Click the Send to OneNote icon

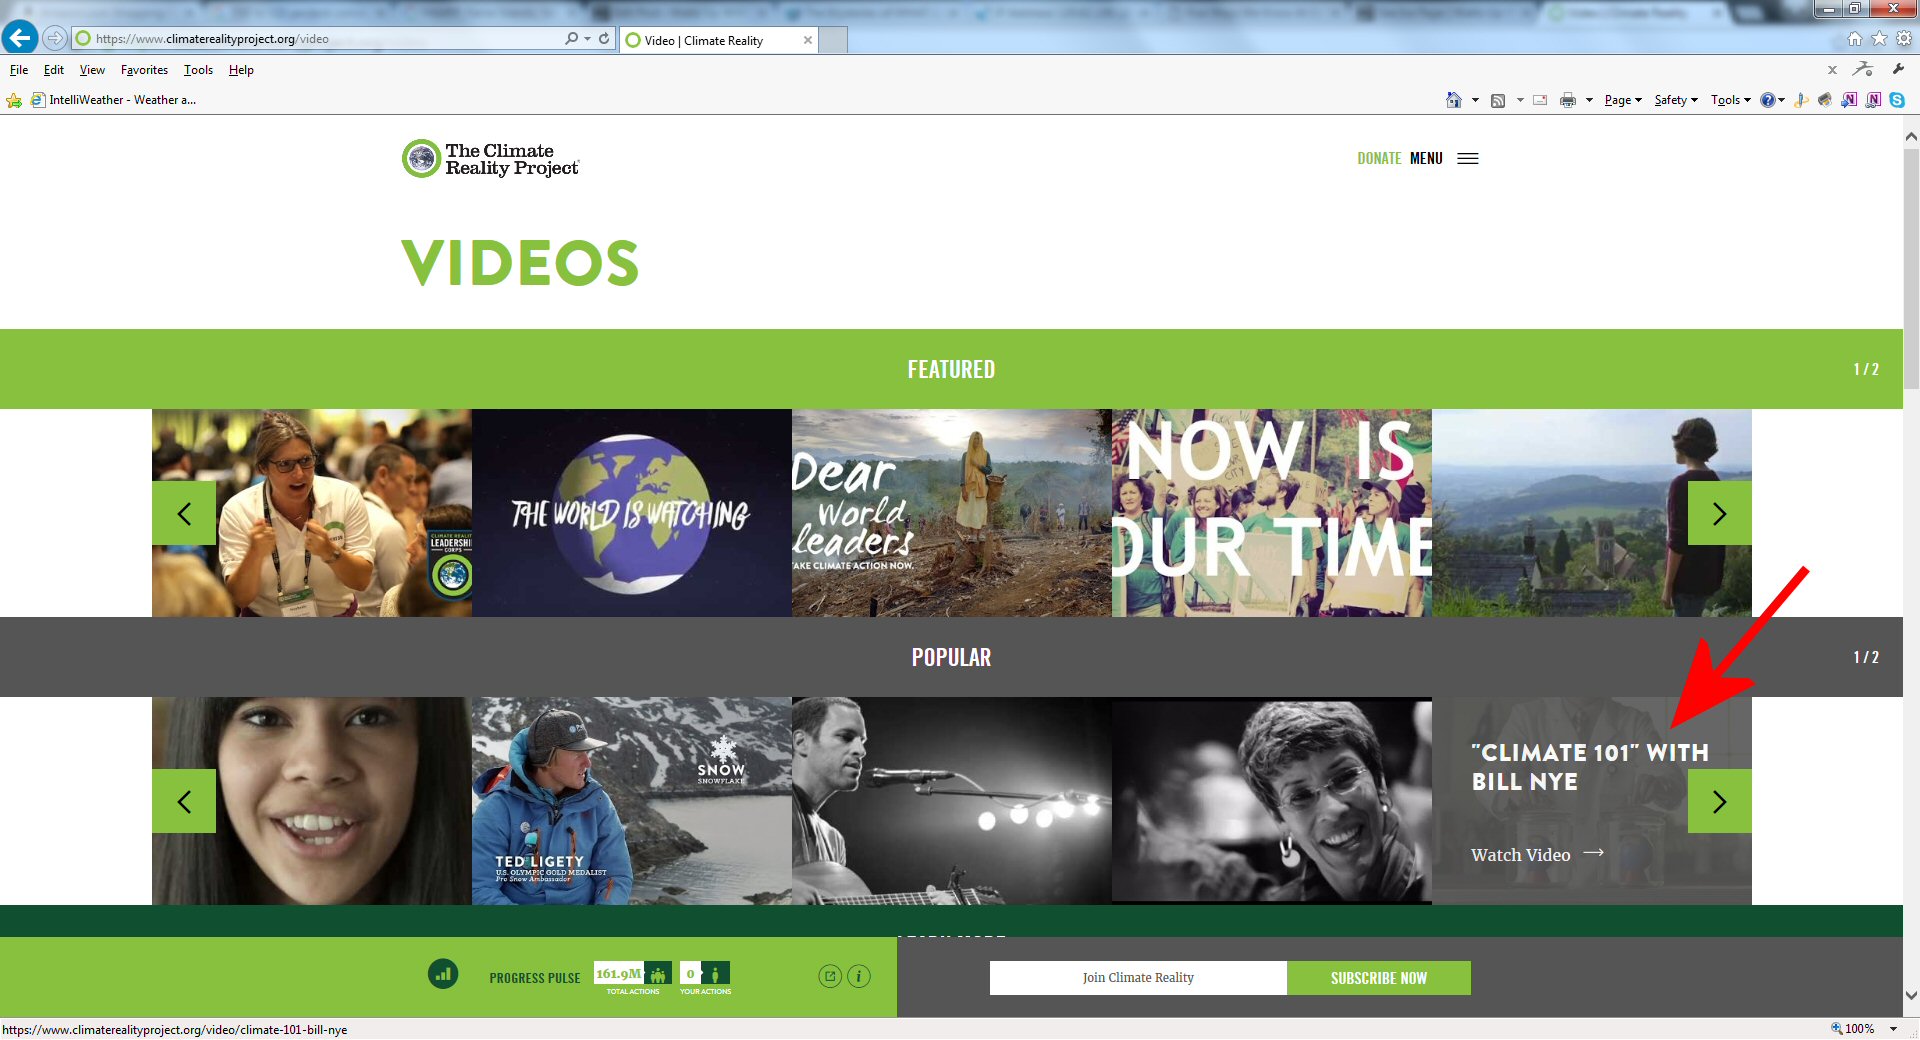click(1849, 100)
